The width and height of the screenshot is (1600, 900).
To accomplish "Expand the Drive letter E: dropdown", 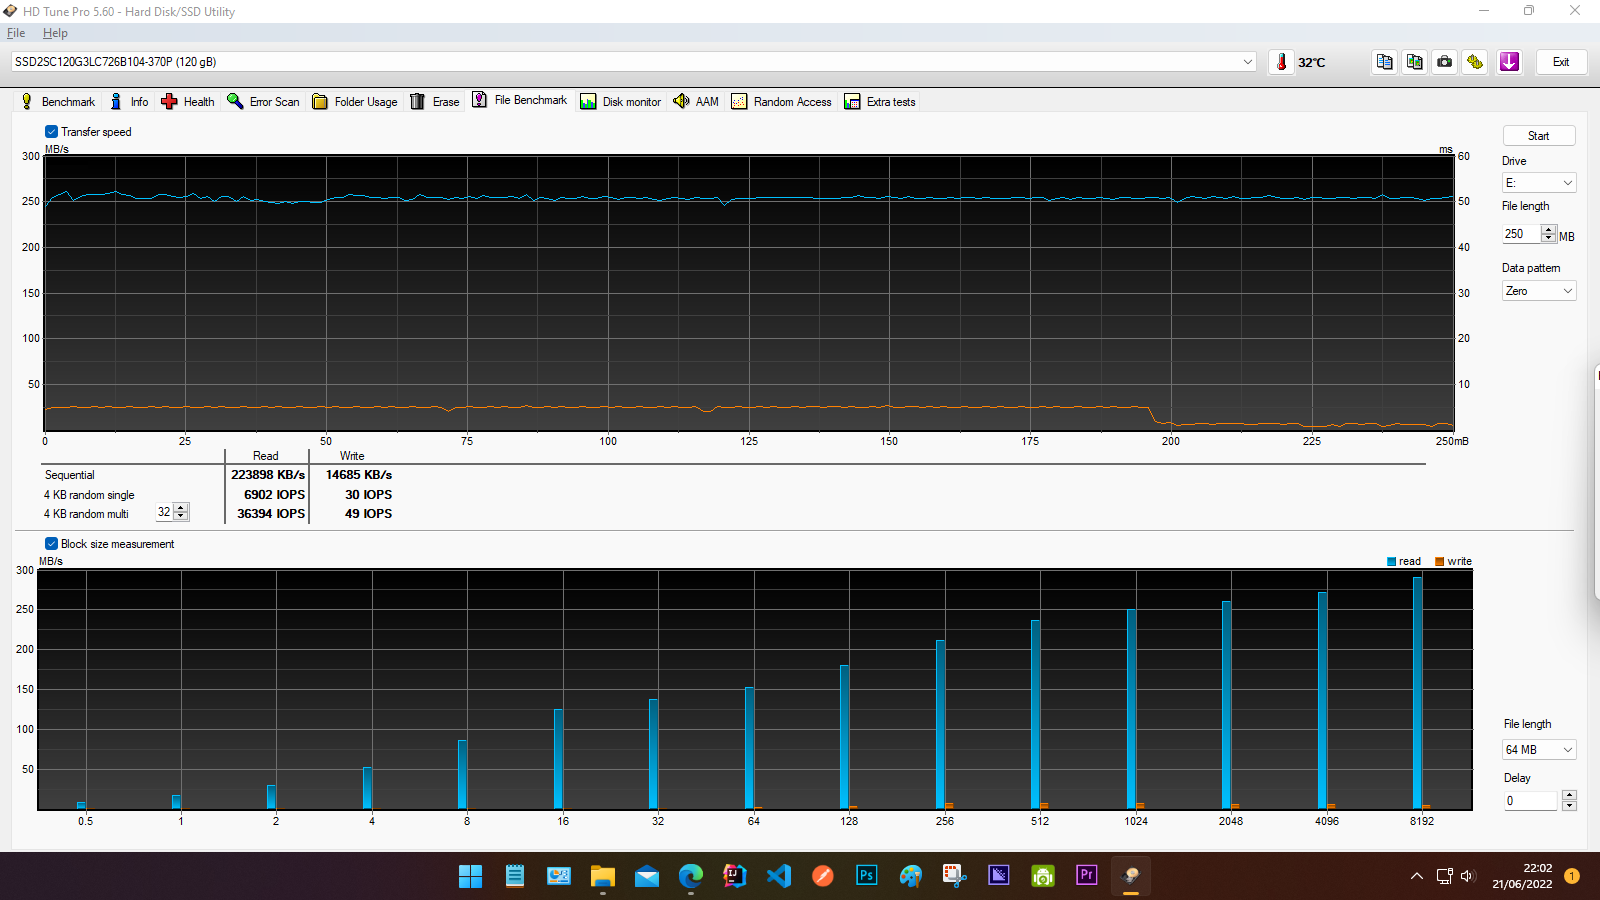I will [x=1539, y=183].
